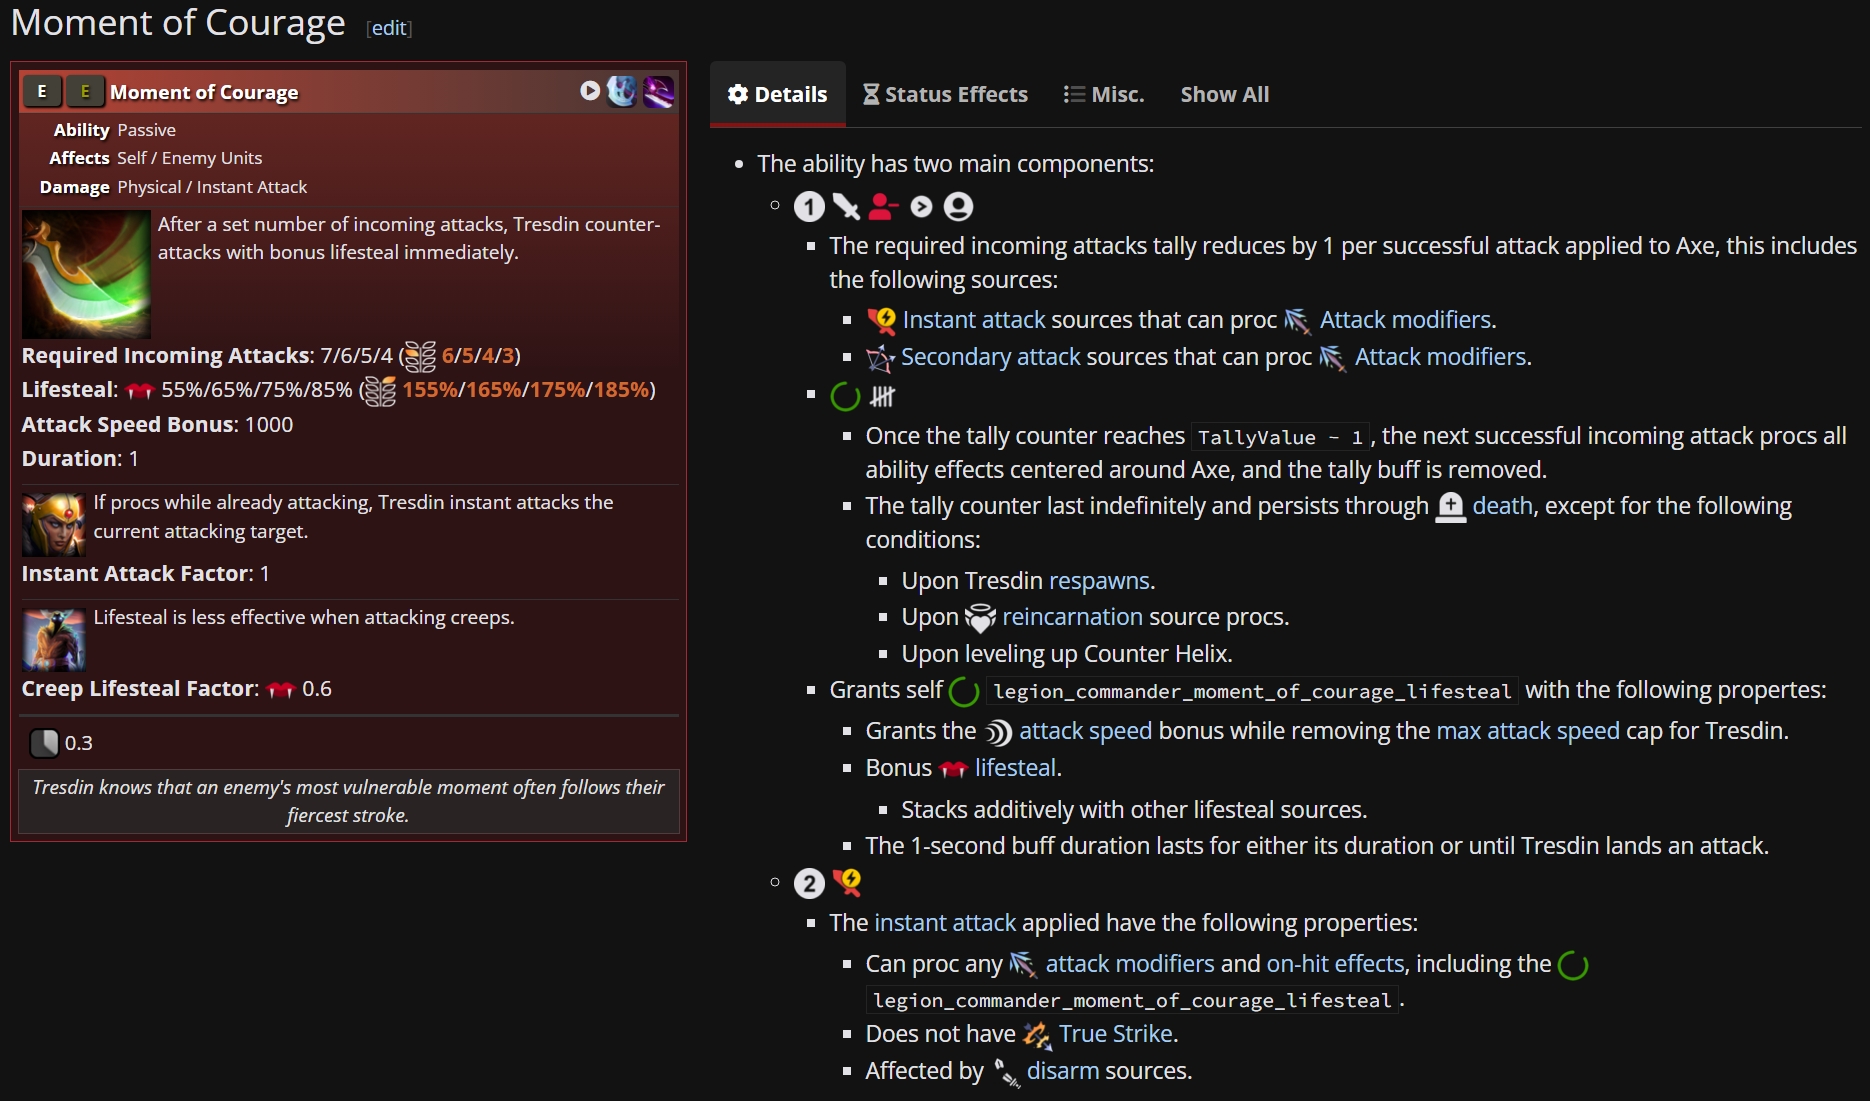Click the green buff circle beside tally marks

click(845, 397)
